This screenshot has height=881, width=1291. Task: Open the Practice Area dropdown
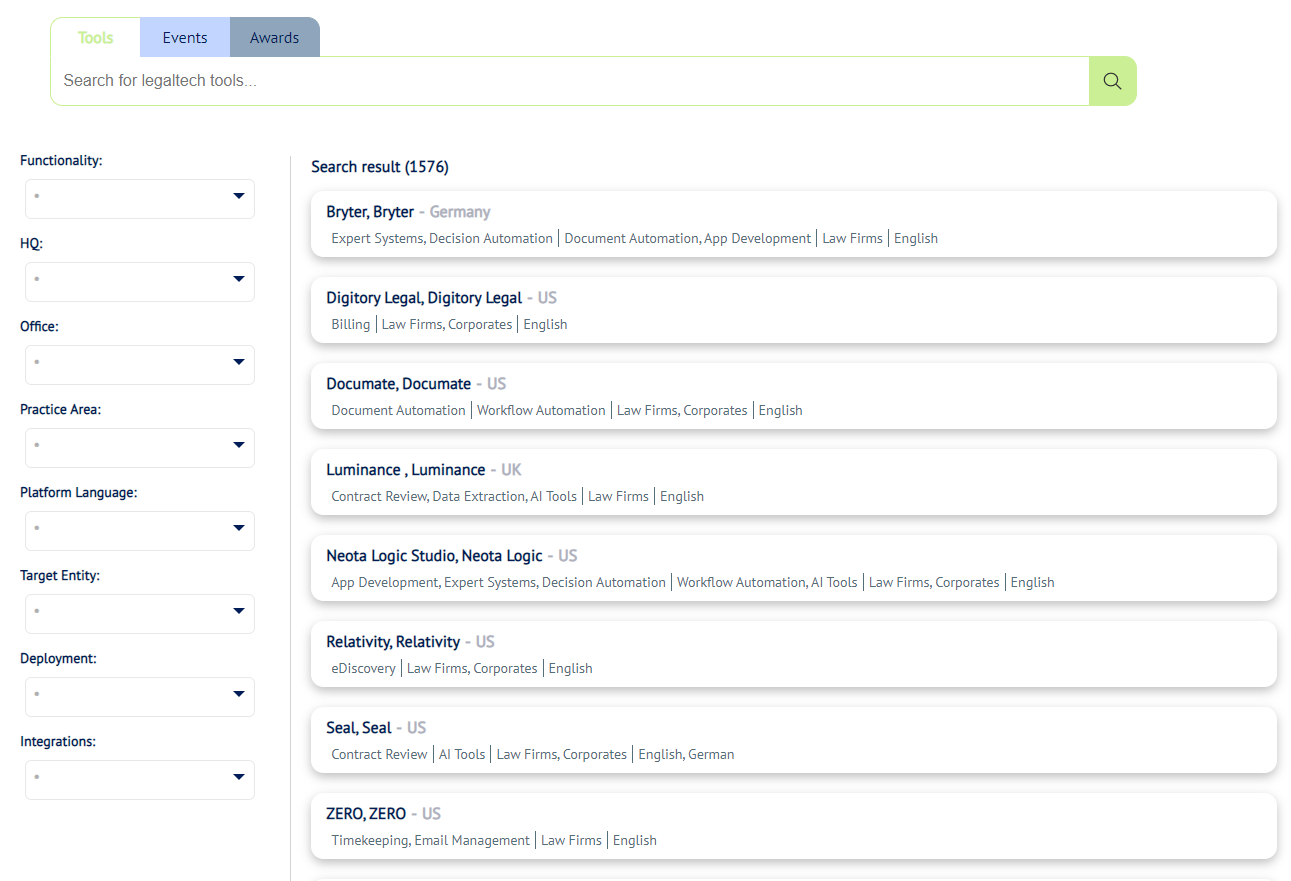140,448
